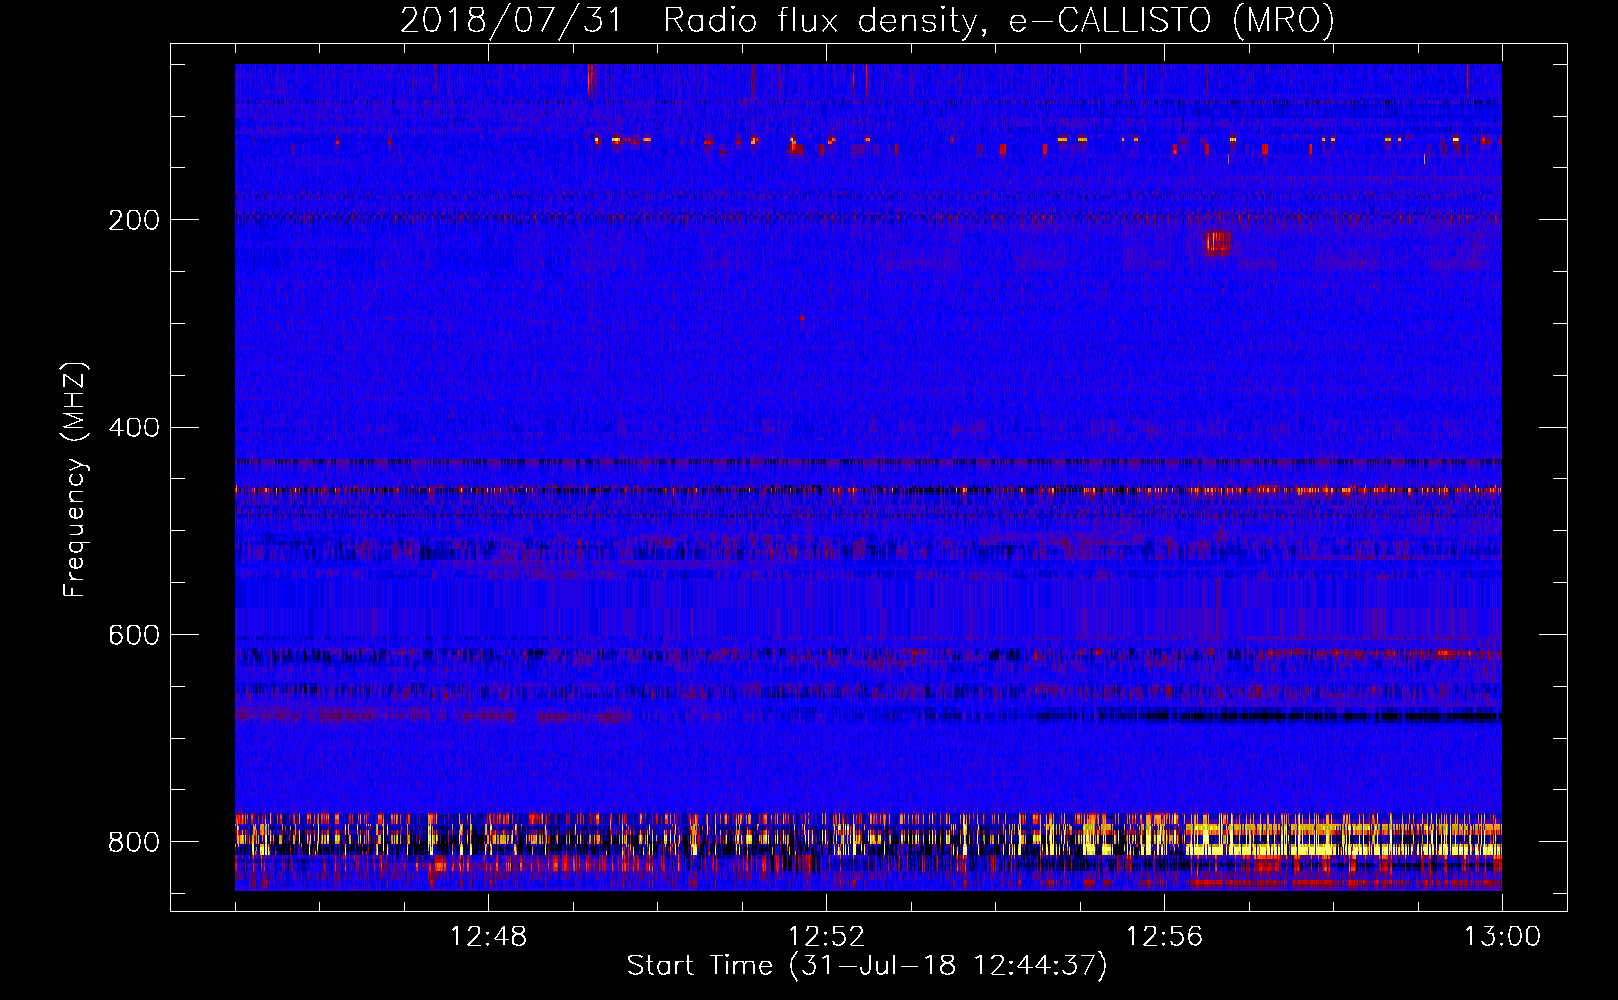Click the 200 frequency tick label

[134, 220]
